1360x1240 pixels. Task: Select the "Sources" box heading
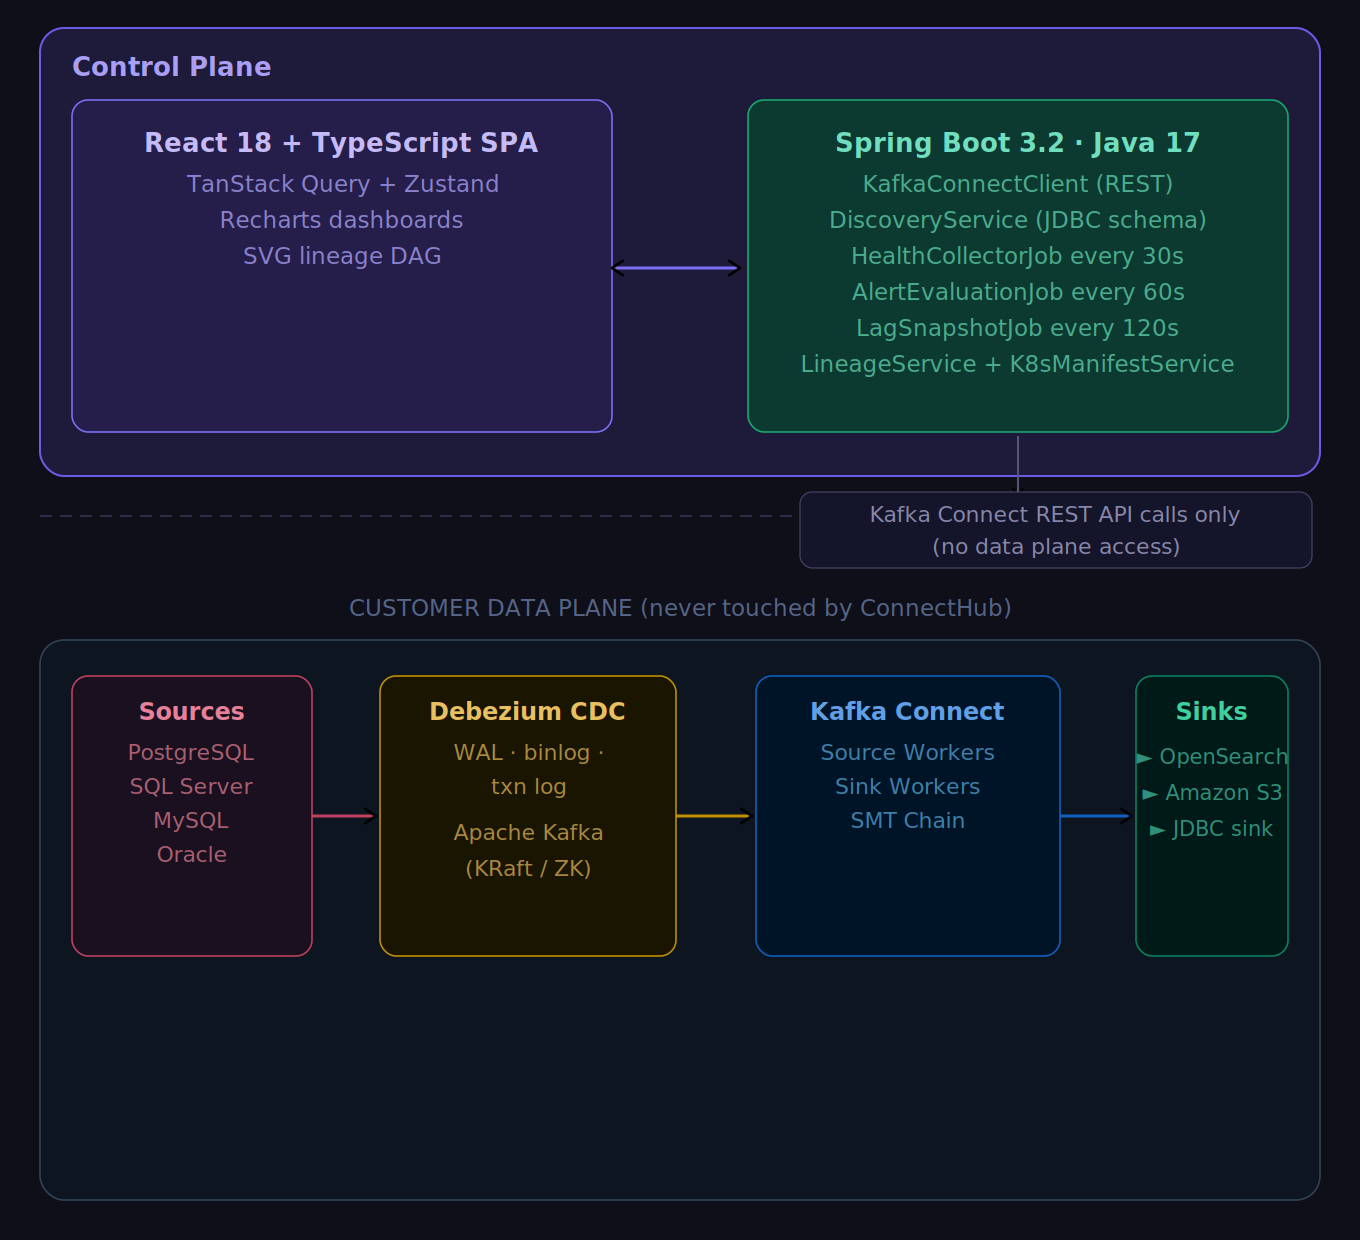point(192,712)
